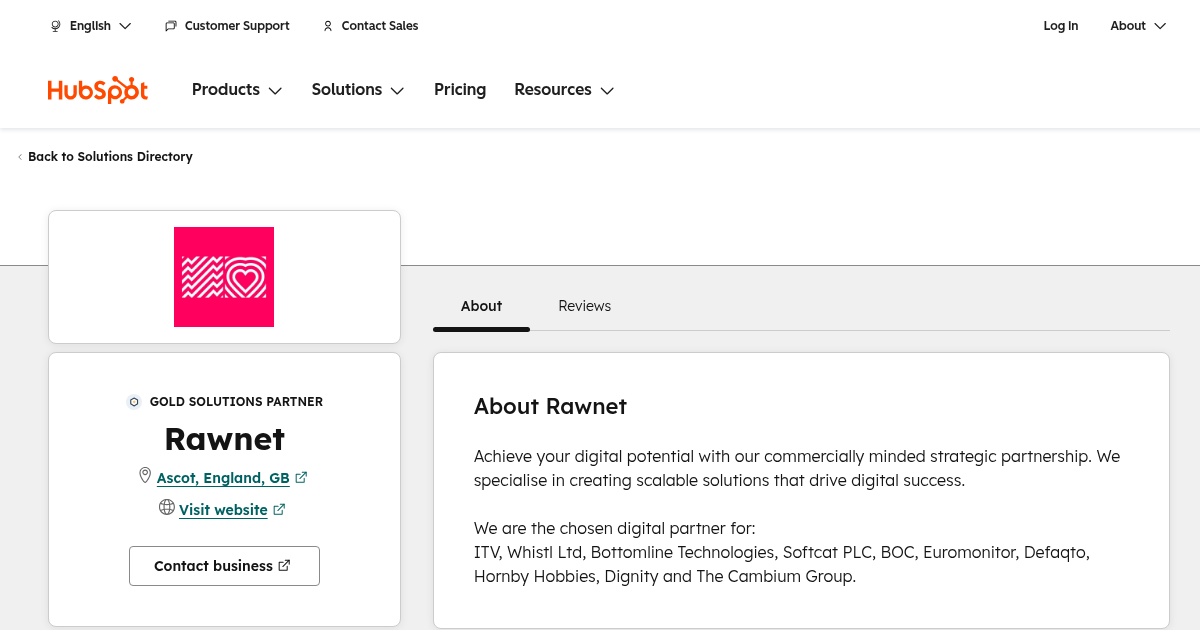Viewport: 1200px width, 630px height.
Task: Expand the Resources menu
Action: coord(564,90)
